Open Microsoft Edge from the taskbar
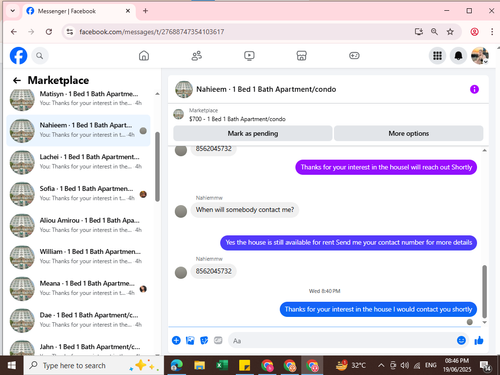This screenshot has height=375, width=500. coord(177,365)
